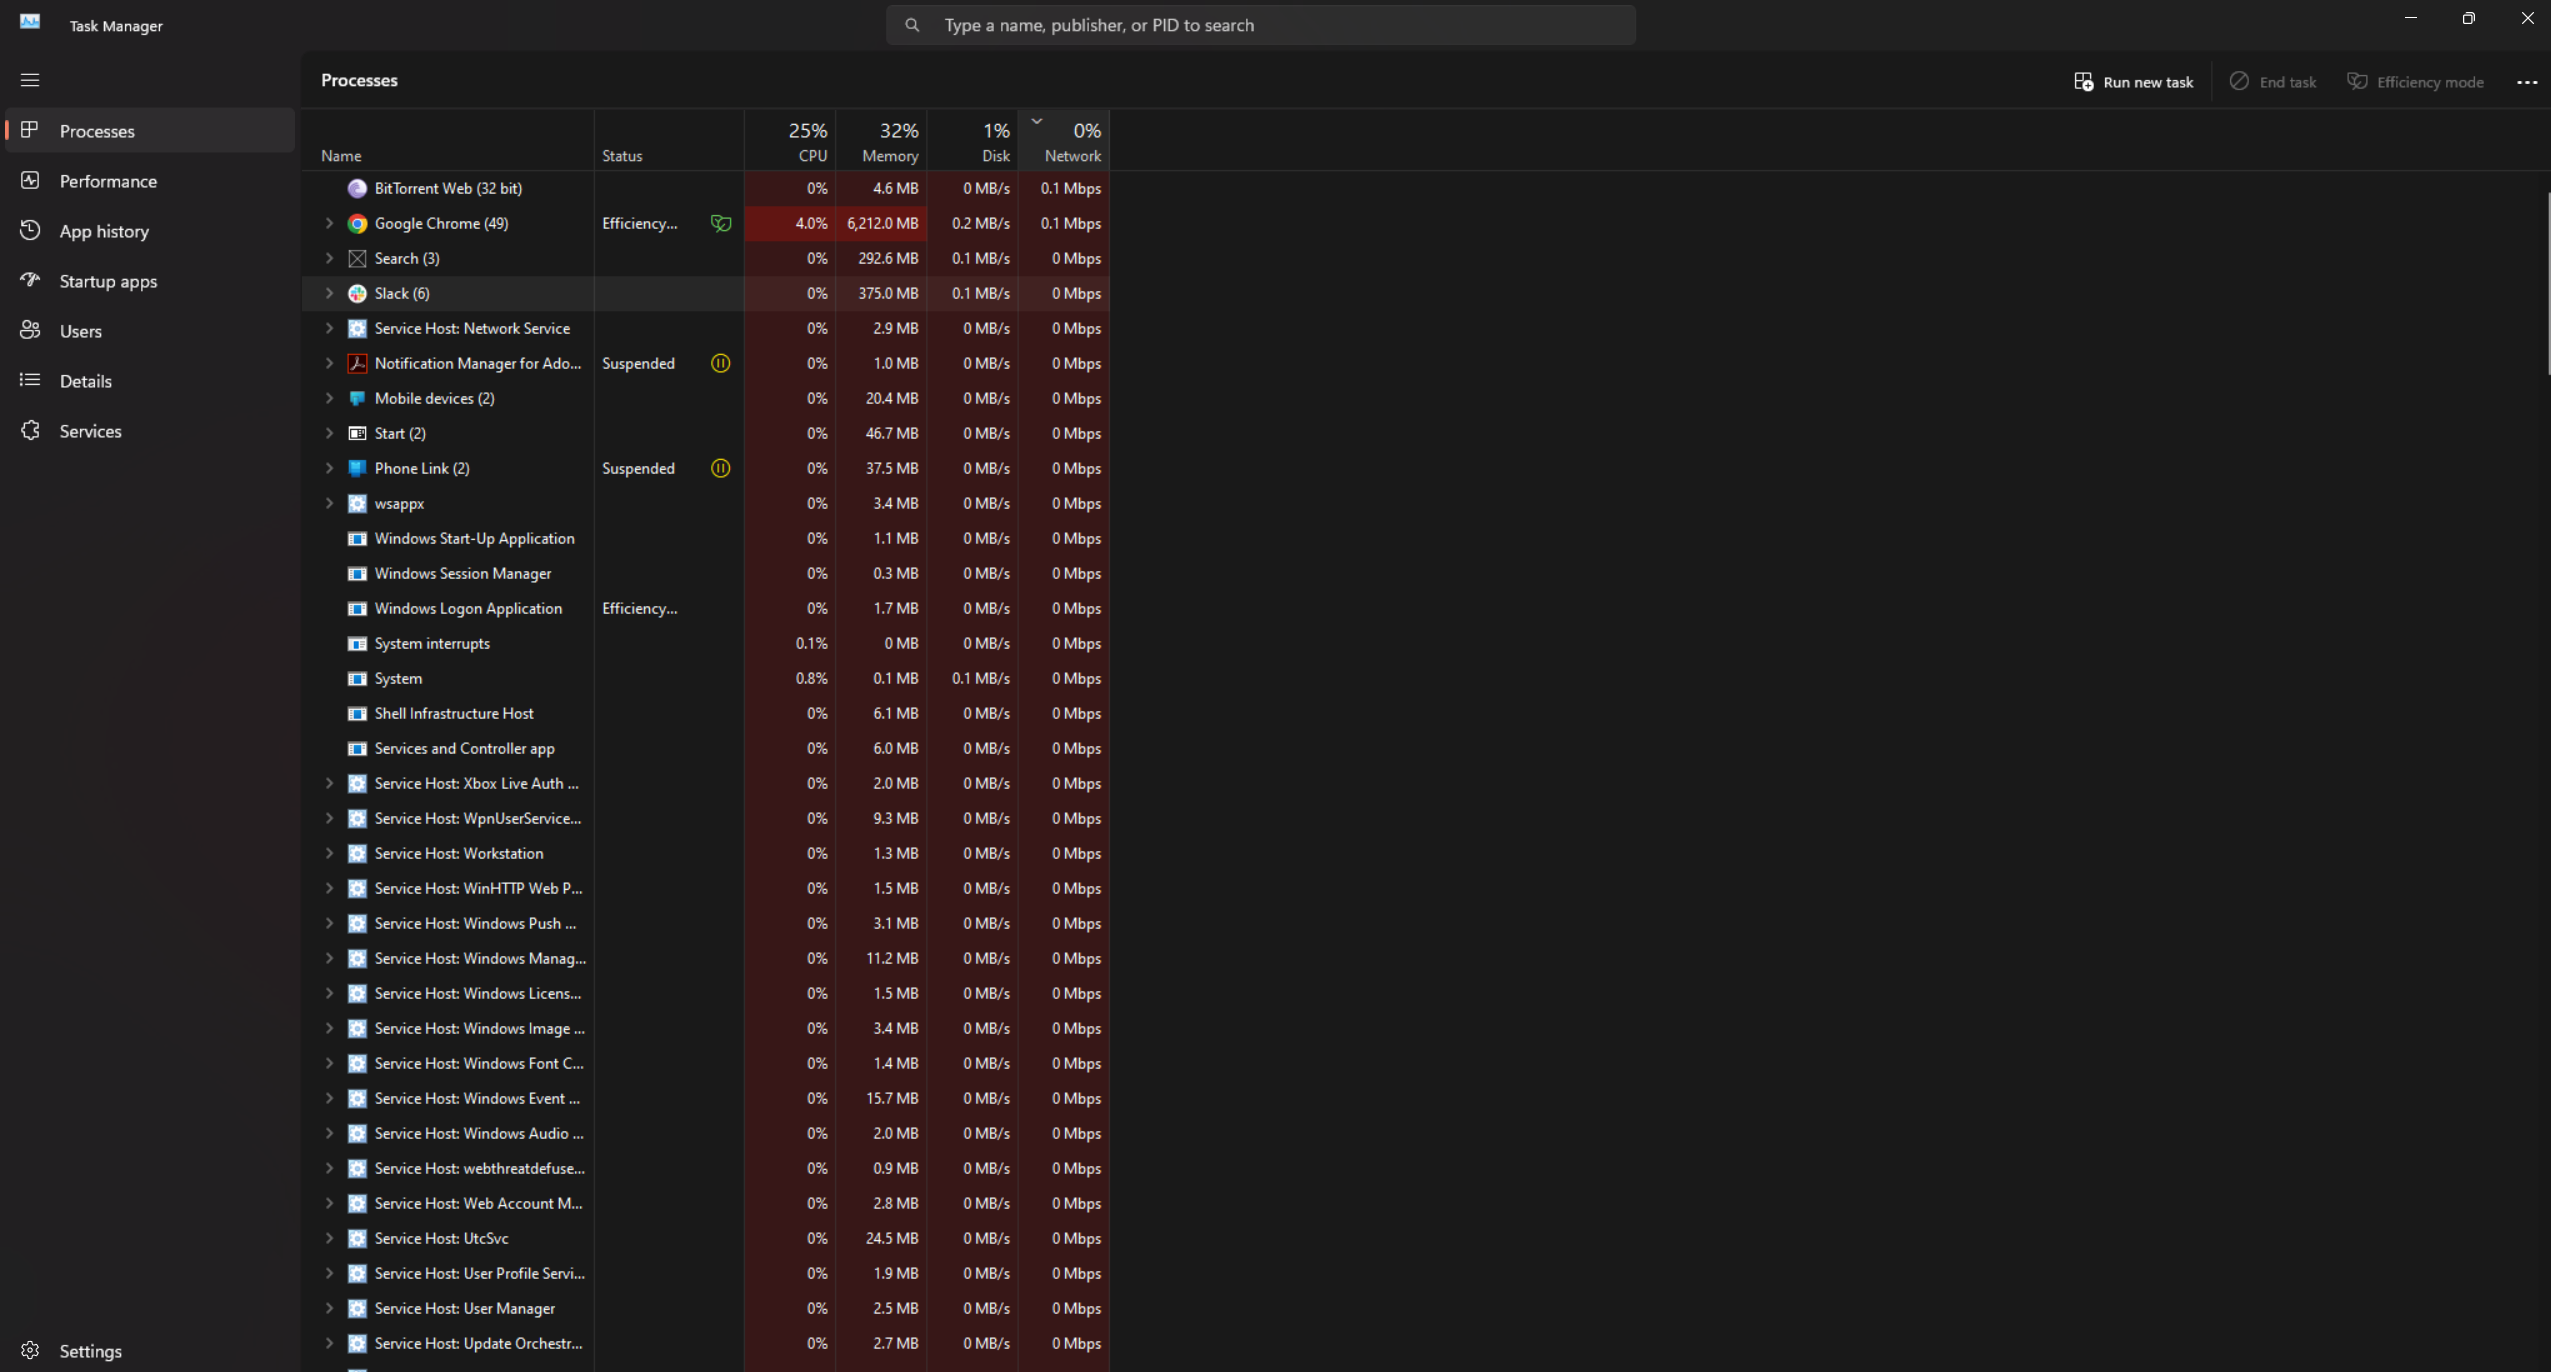Expand the Slack (6) process group
Screen dimensions: 2551x1372
[329, 293]
